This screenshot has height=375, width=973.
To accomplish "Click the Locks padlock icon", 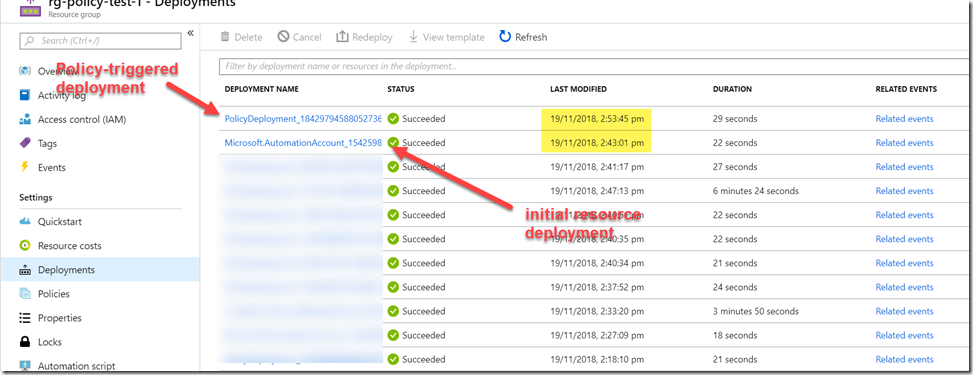I will pyautogui.click(x=25, y=342).
